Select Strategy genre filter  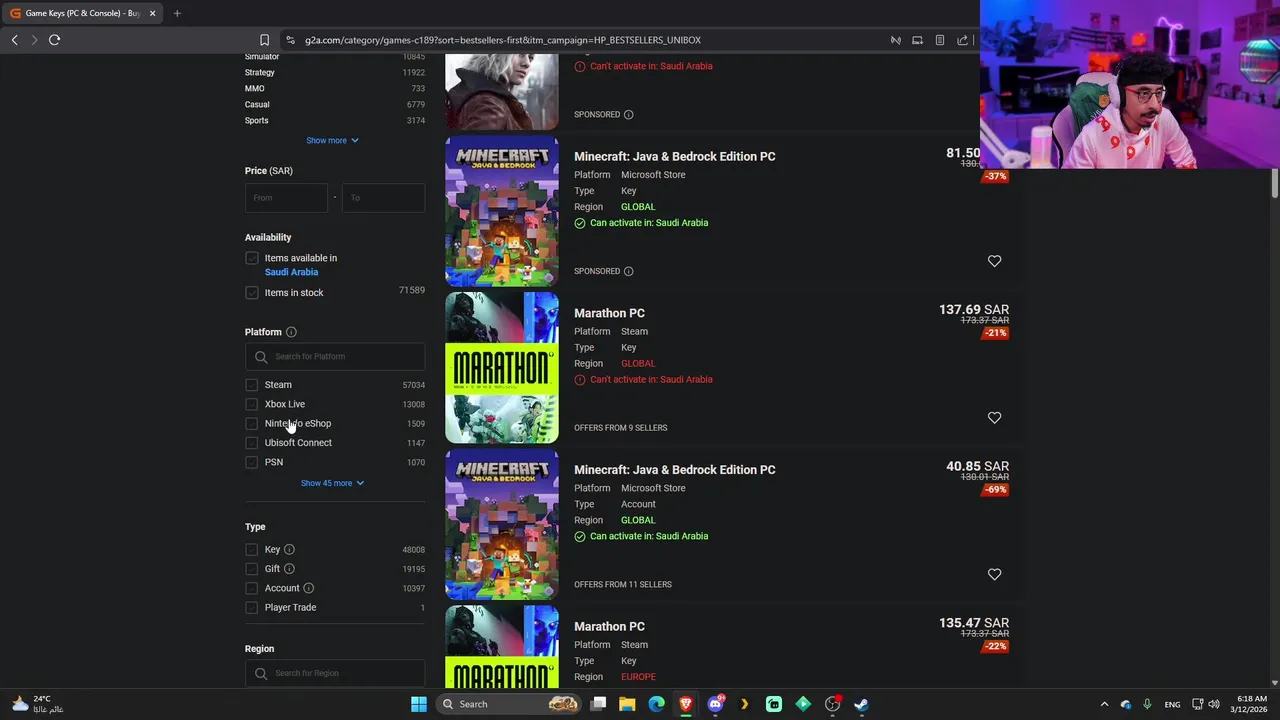point(260,73)
